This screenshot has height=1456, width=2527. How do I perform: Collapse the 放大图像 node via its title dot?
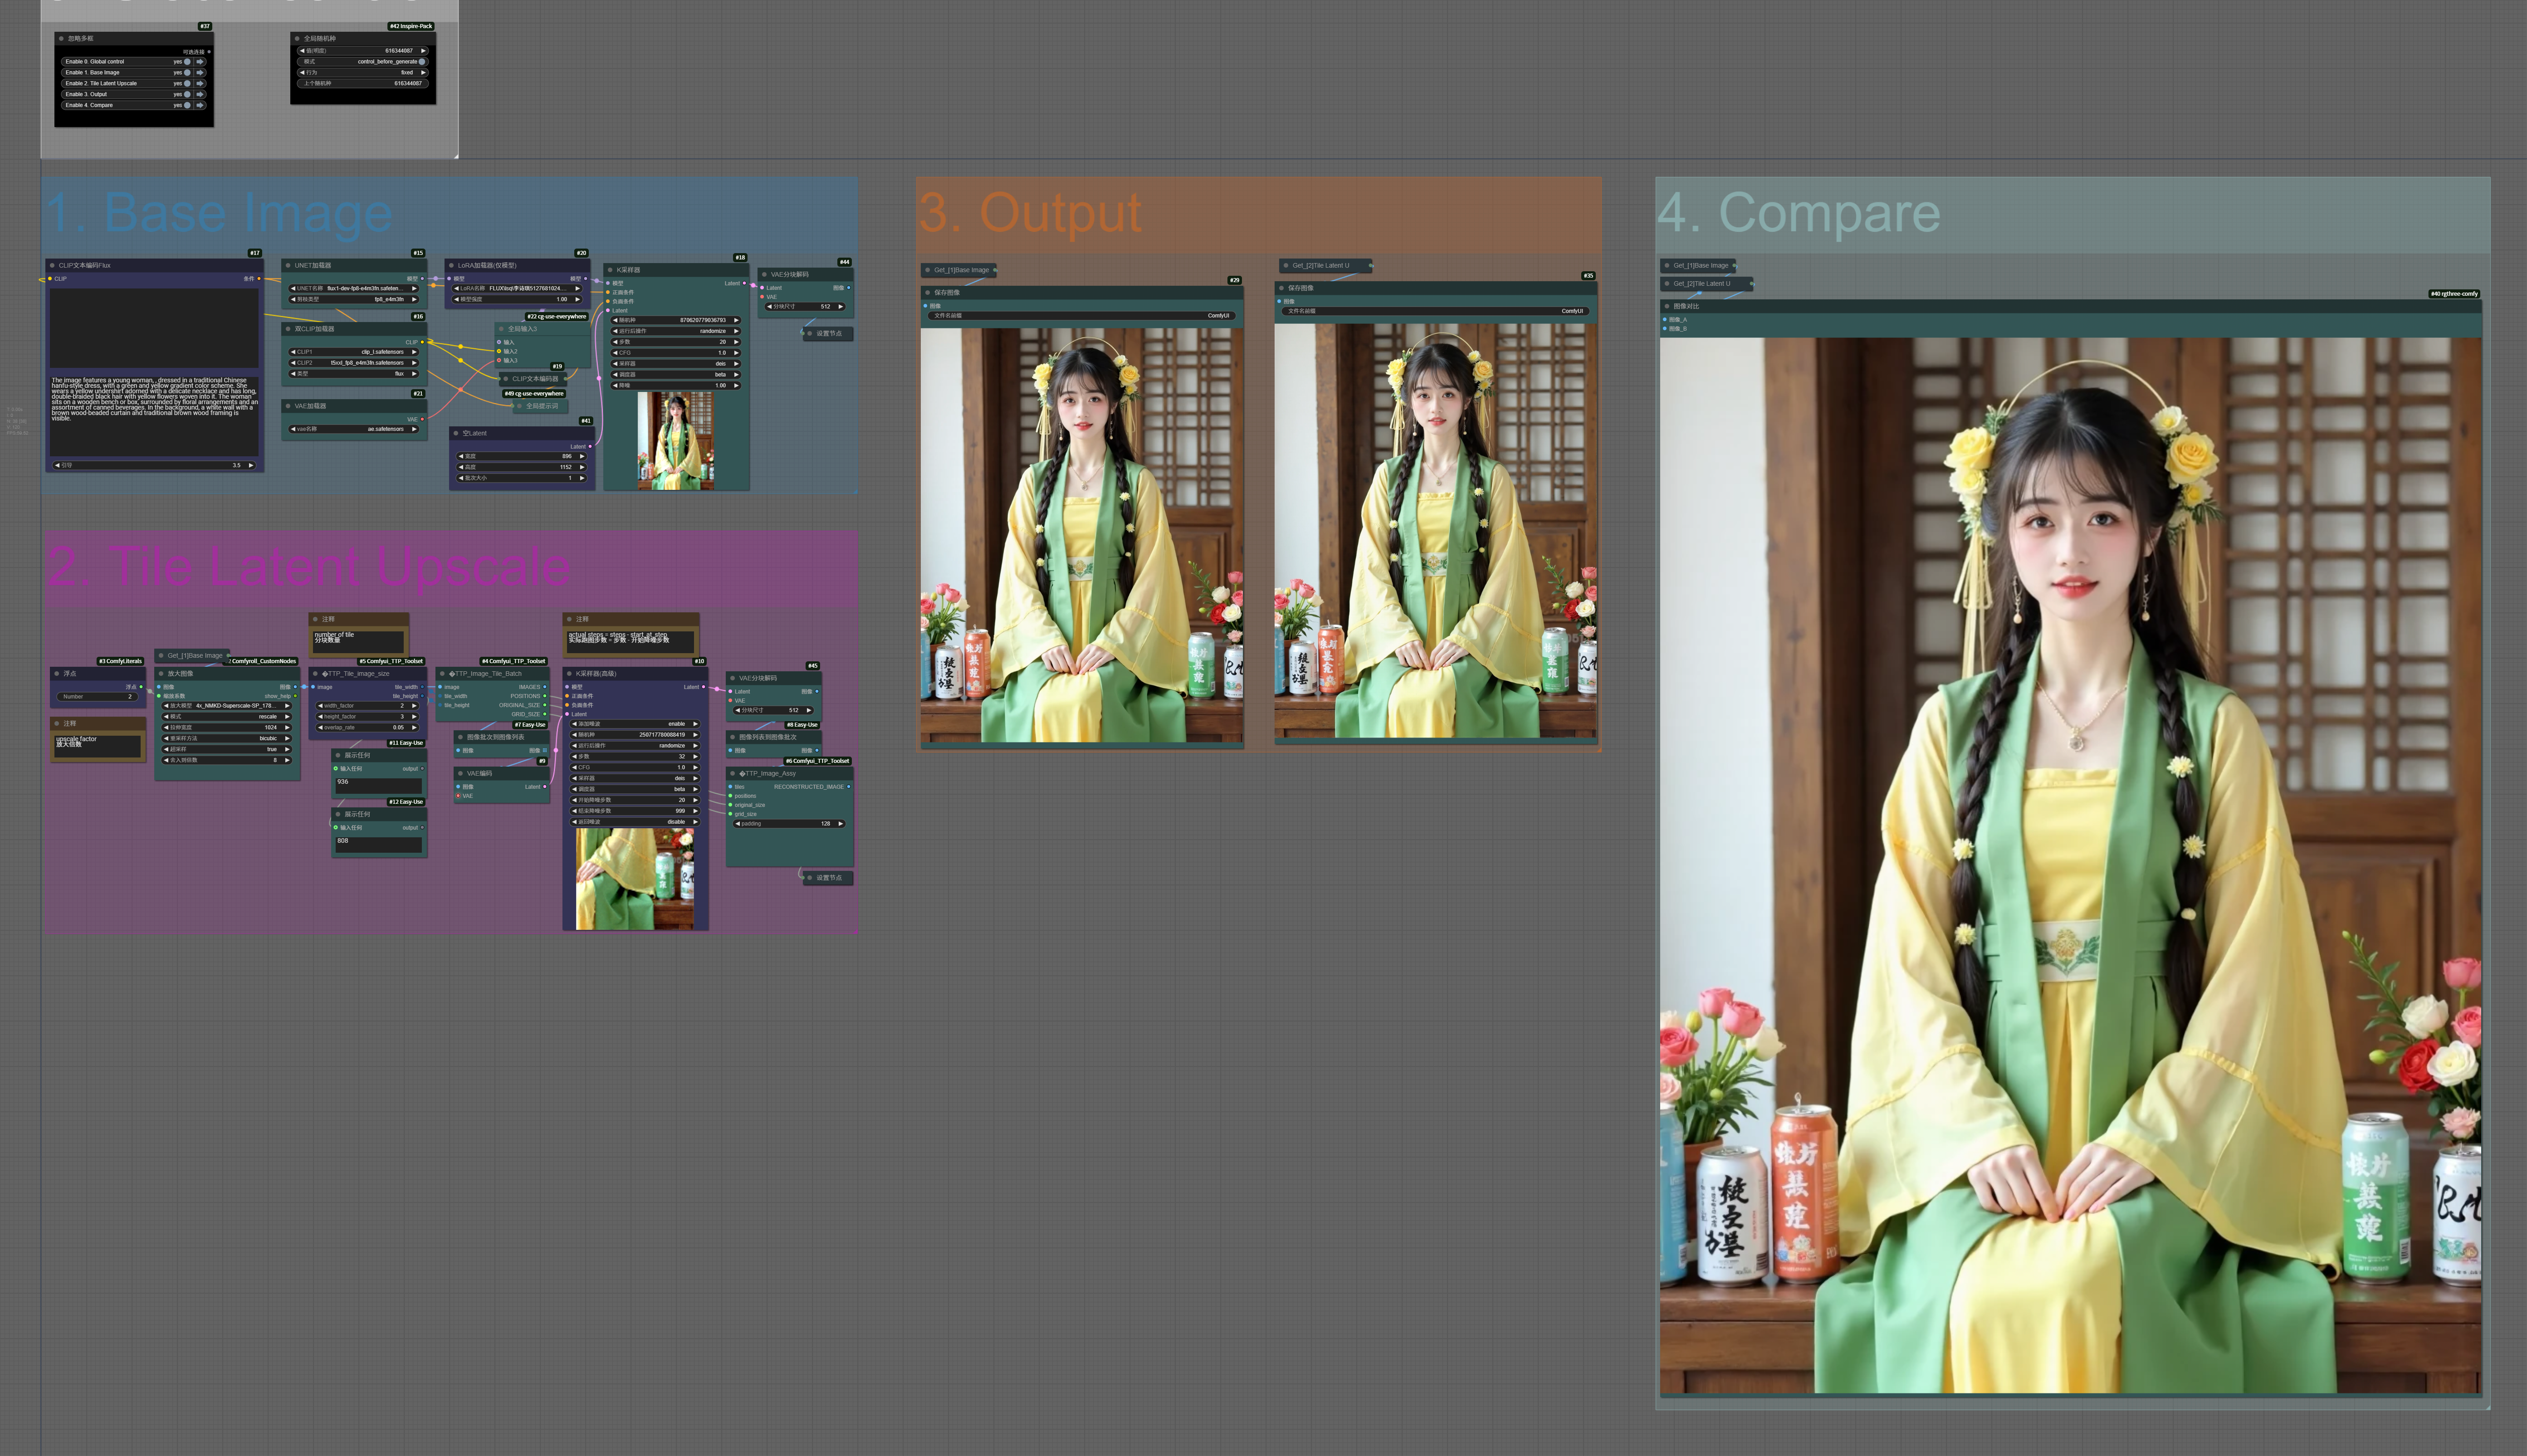tap(161, 674)
